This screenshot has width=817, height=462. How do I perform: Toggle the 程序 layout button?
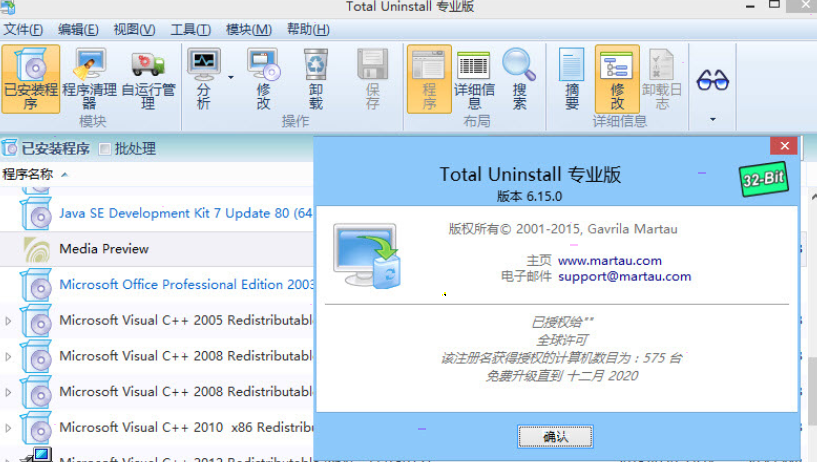point(429,79)
